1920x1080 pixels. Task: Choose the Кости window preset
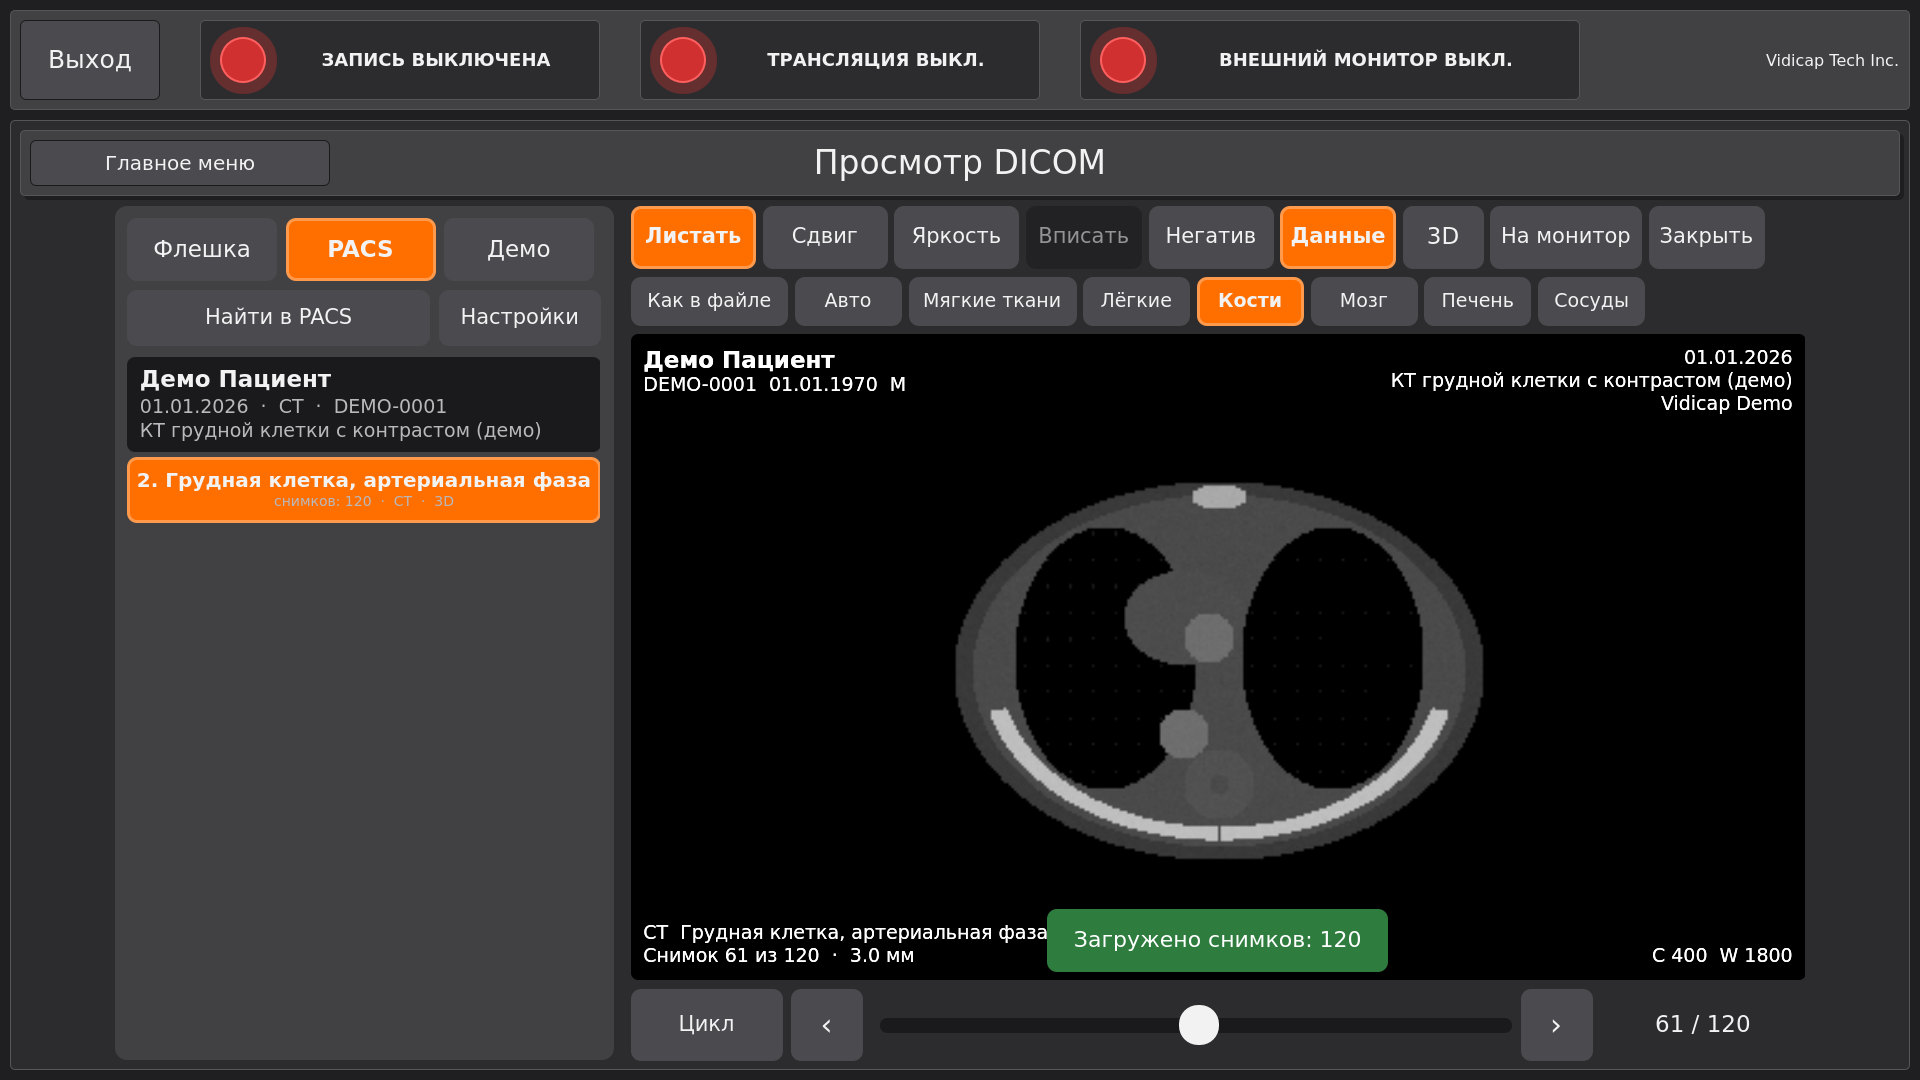[x=1250, y=301]
